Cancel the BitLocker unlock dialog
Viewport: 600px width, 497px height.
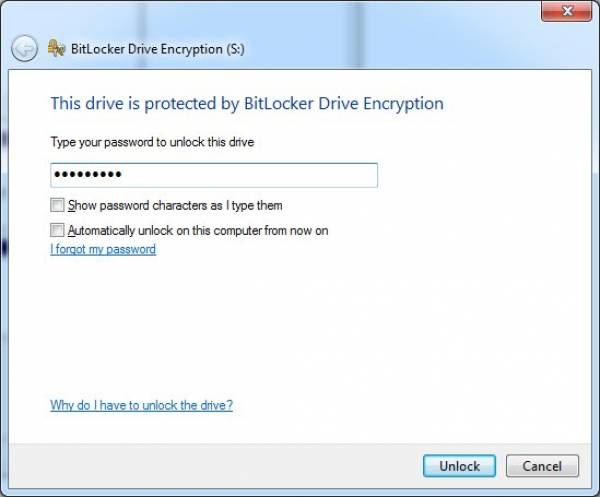[x=542, y=466]
